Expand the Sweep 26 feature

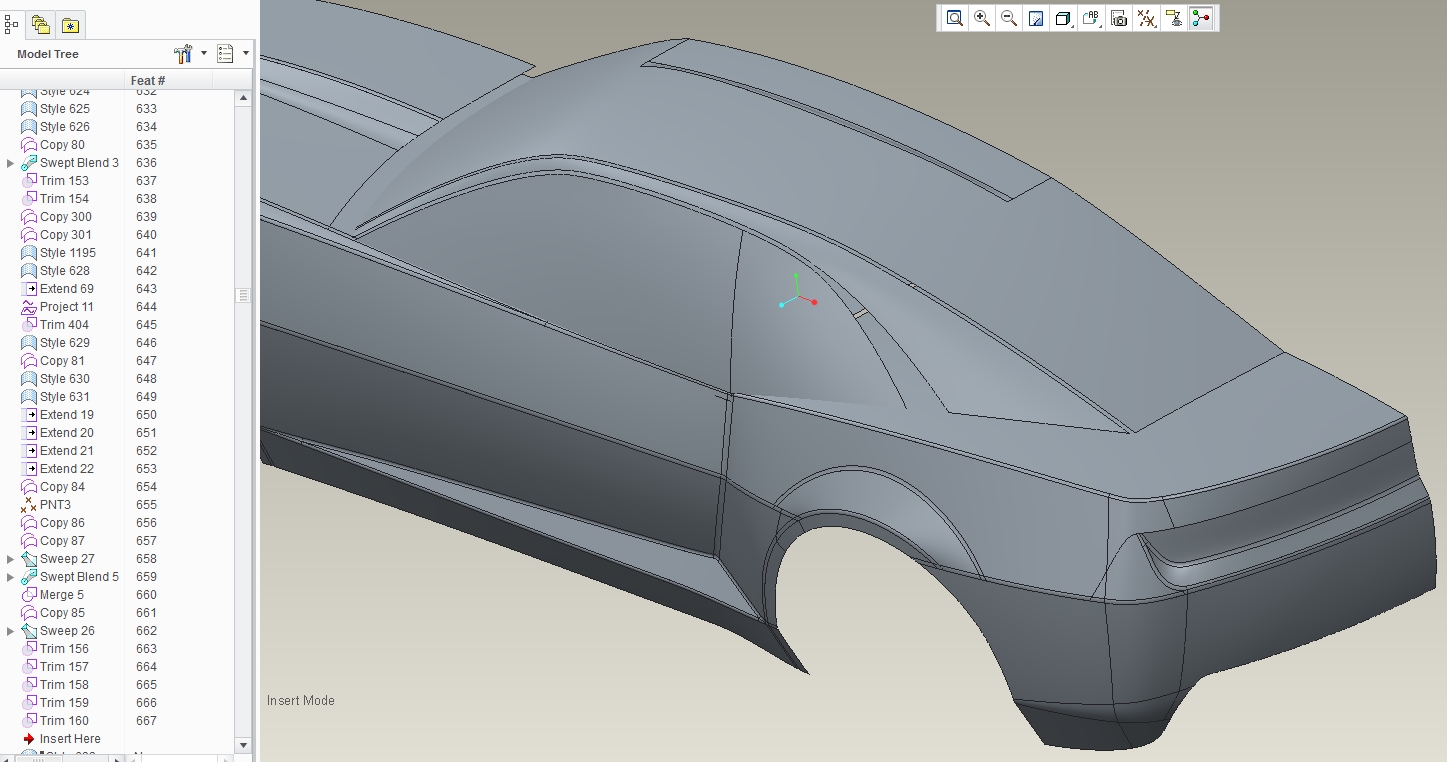11,631
